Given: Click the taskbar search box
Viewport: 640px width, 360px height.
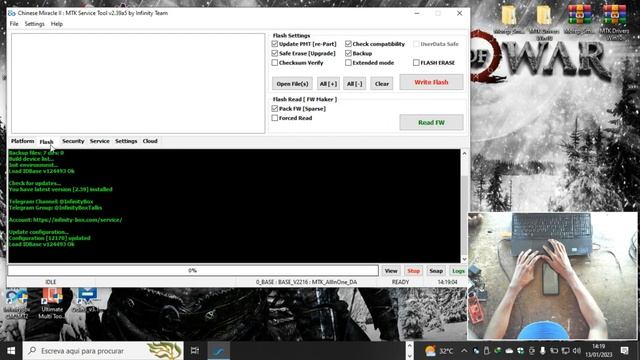Looking at the screenshot, I should point(103,351).
